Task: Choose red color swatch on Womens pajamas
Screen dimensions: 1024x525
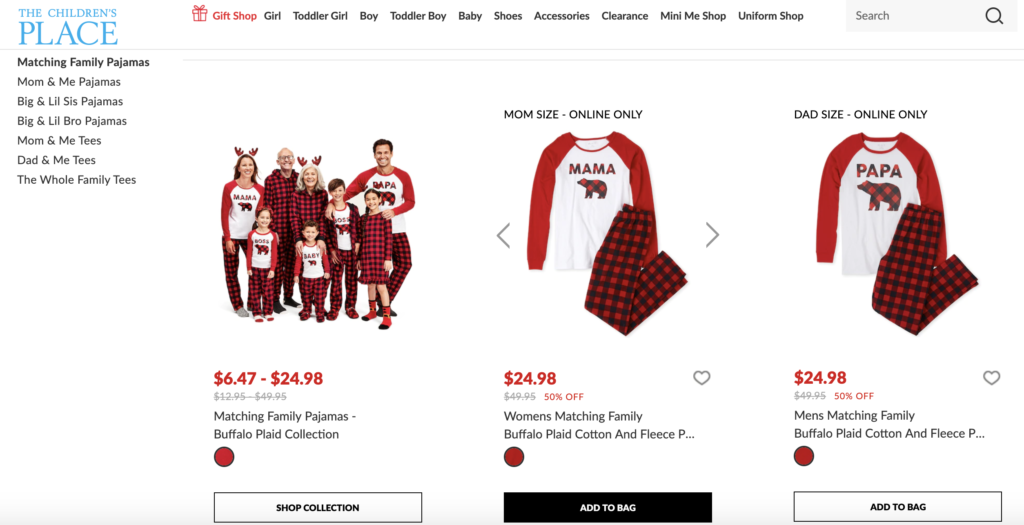Action: (x=514, y=457)
